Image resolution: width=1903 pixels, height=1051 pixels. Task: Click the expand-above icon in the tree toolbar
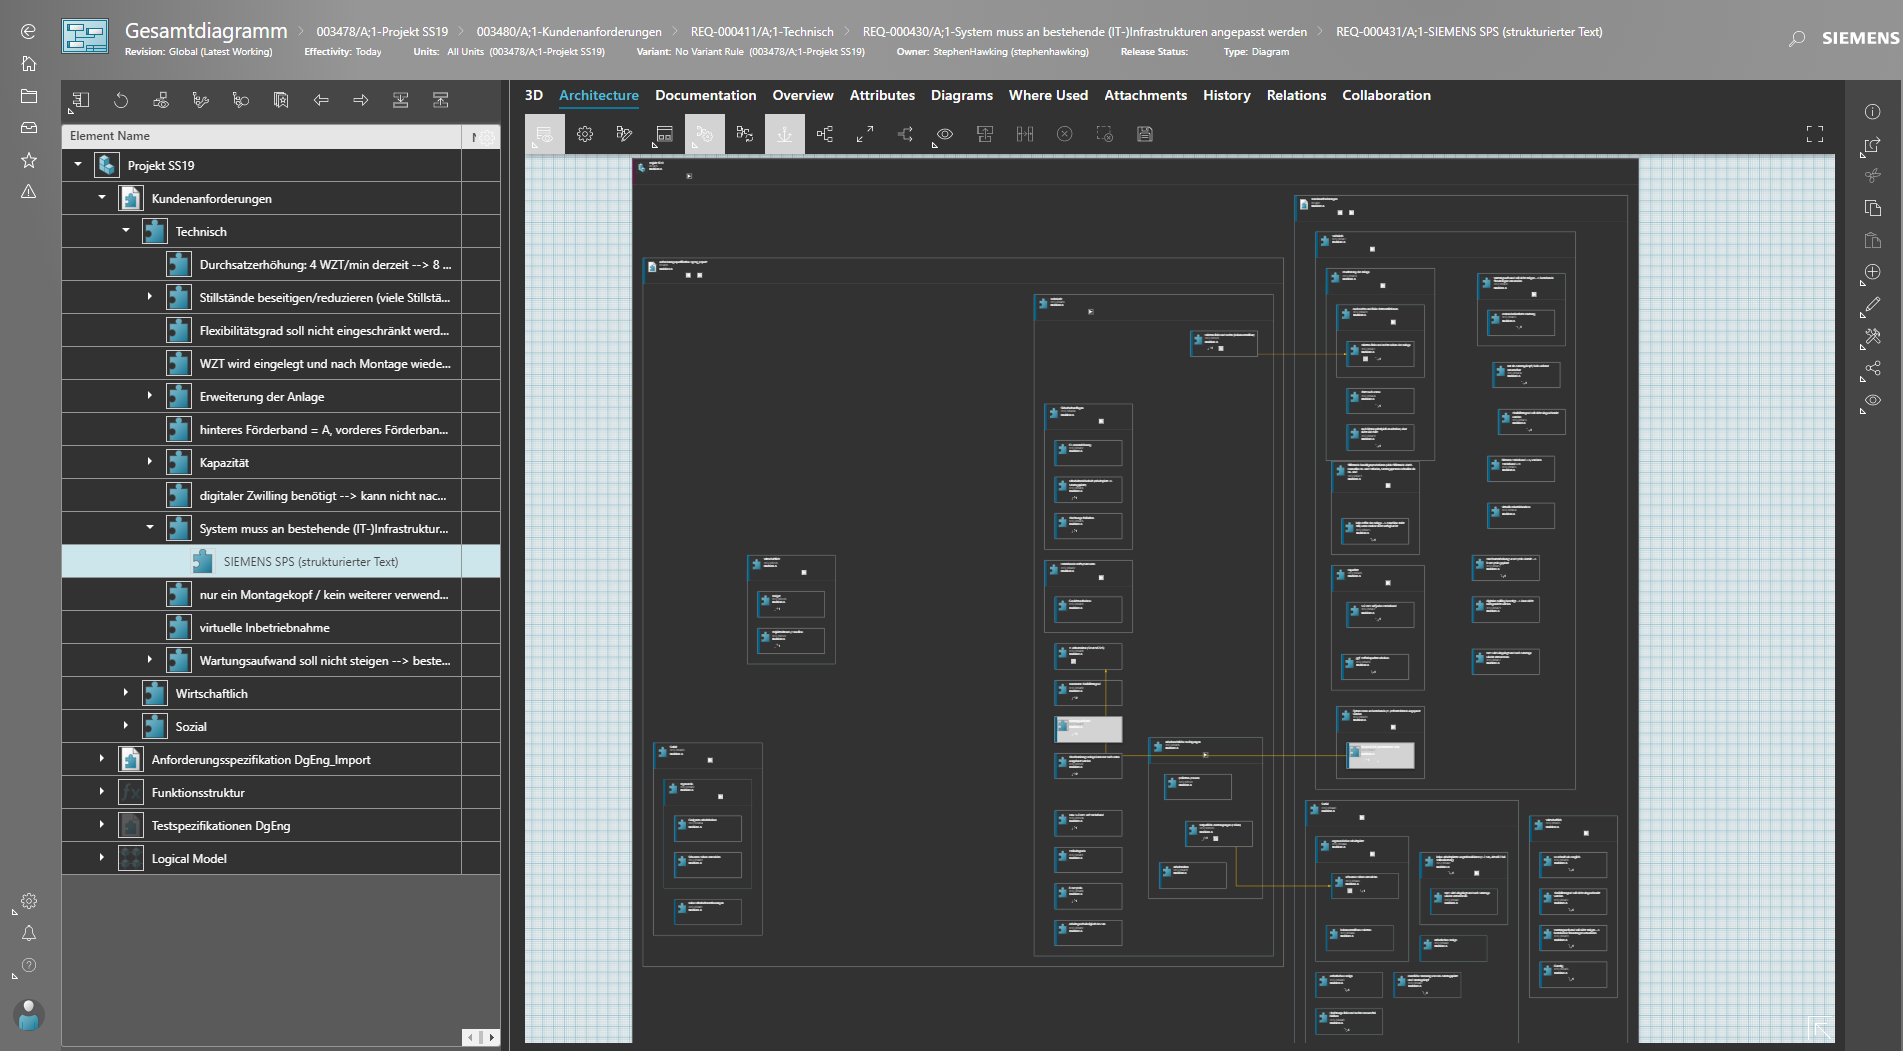point(441,100)
